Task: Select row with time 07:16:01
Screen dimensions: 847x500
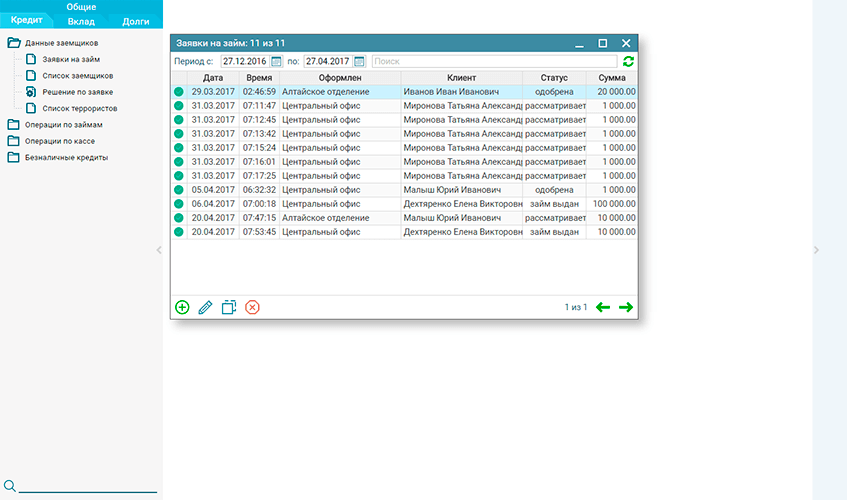Action: (x=404, y=162)
